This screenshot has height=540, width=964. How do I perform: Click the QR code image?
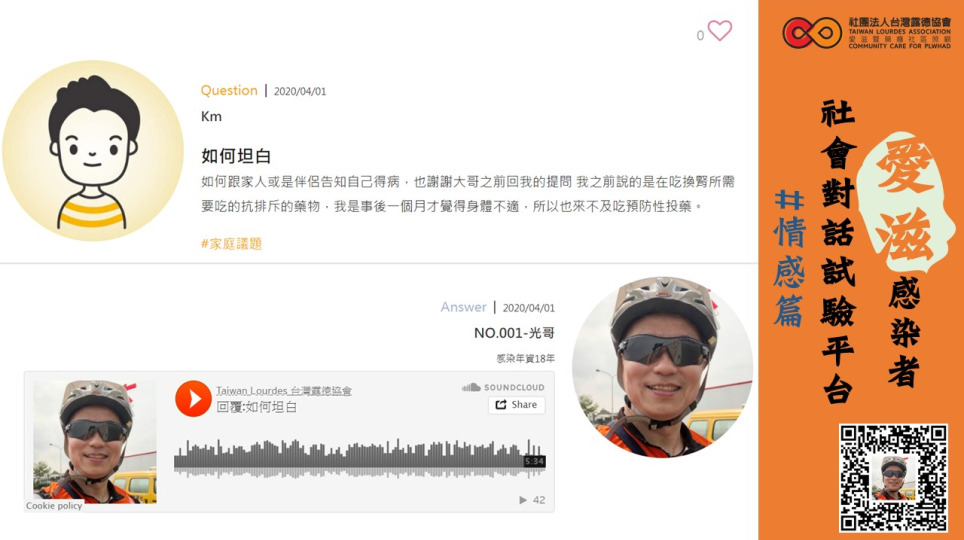893,478
